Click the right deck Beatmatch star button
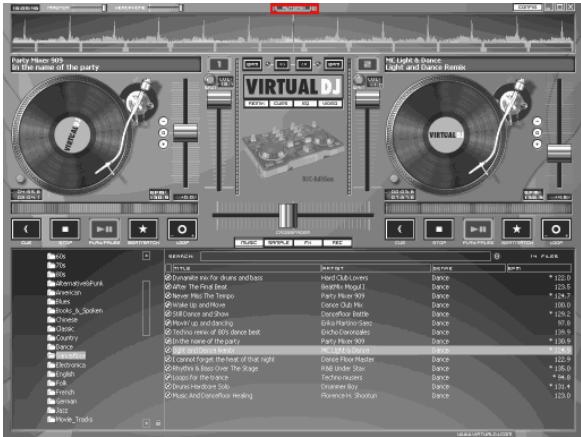The height and width of the screenshot is (437, 581). [517, 229]
